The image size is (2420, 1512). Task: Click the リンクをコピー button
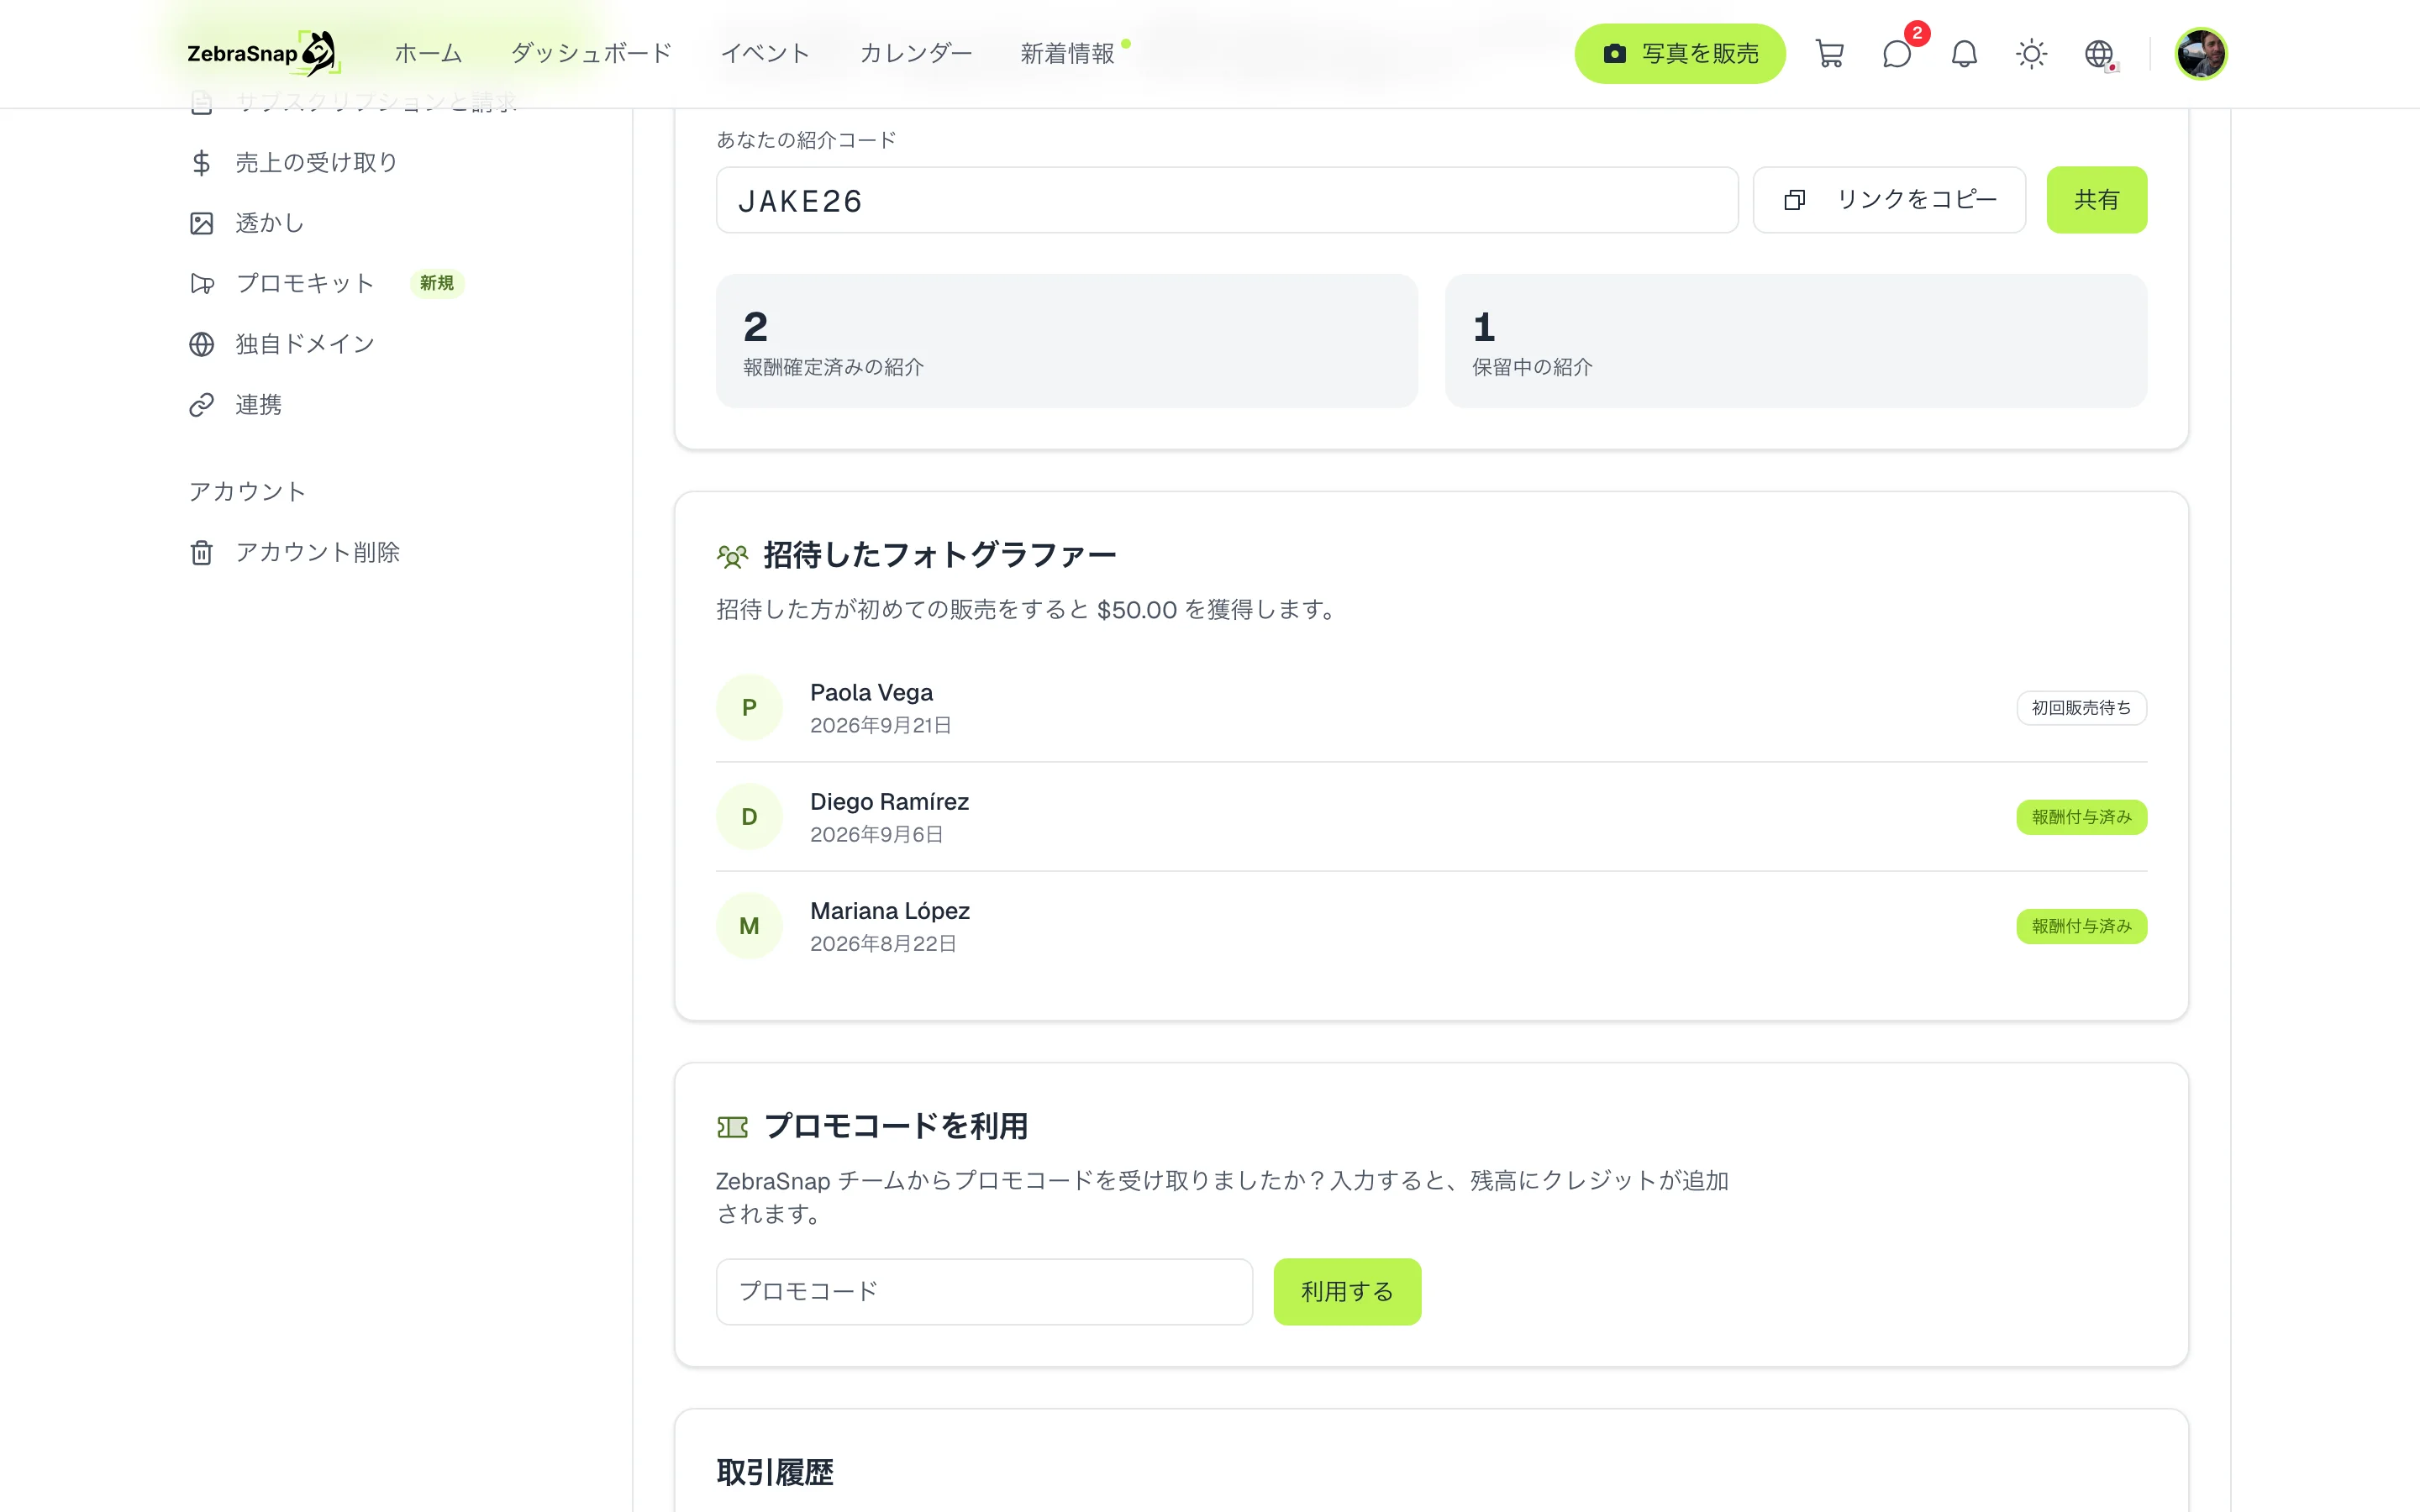point(1889,200)
